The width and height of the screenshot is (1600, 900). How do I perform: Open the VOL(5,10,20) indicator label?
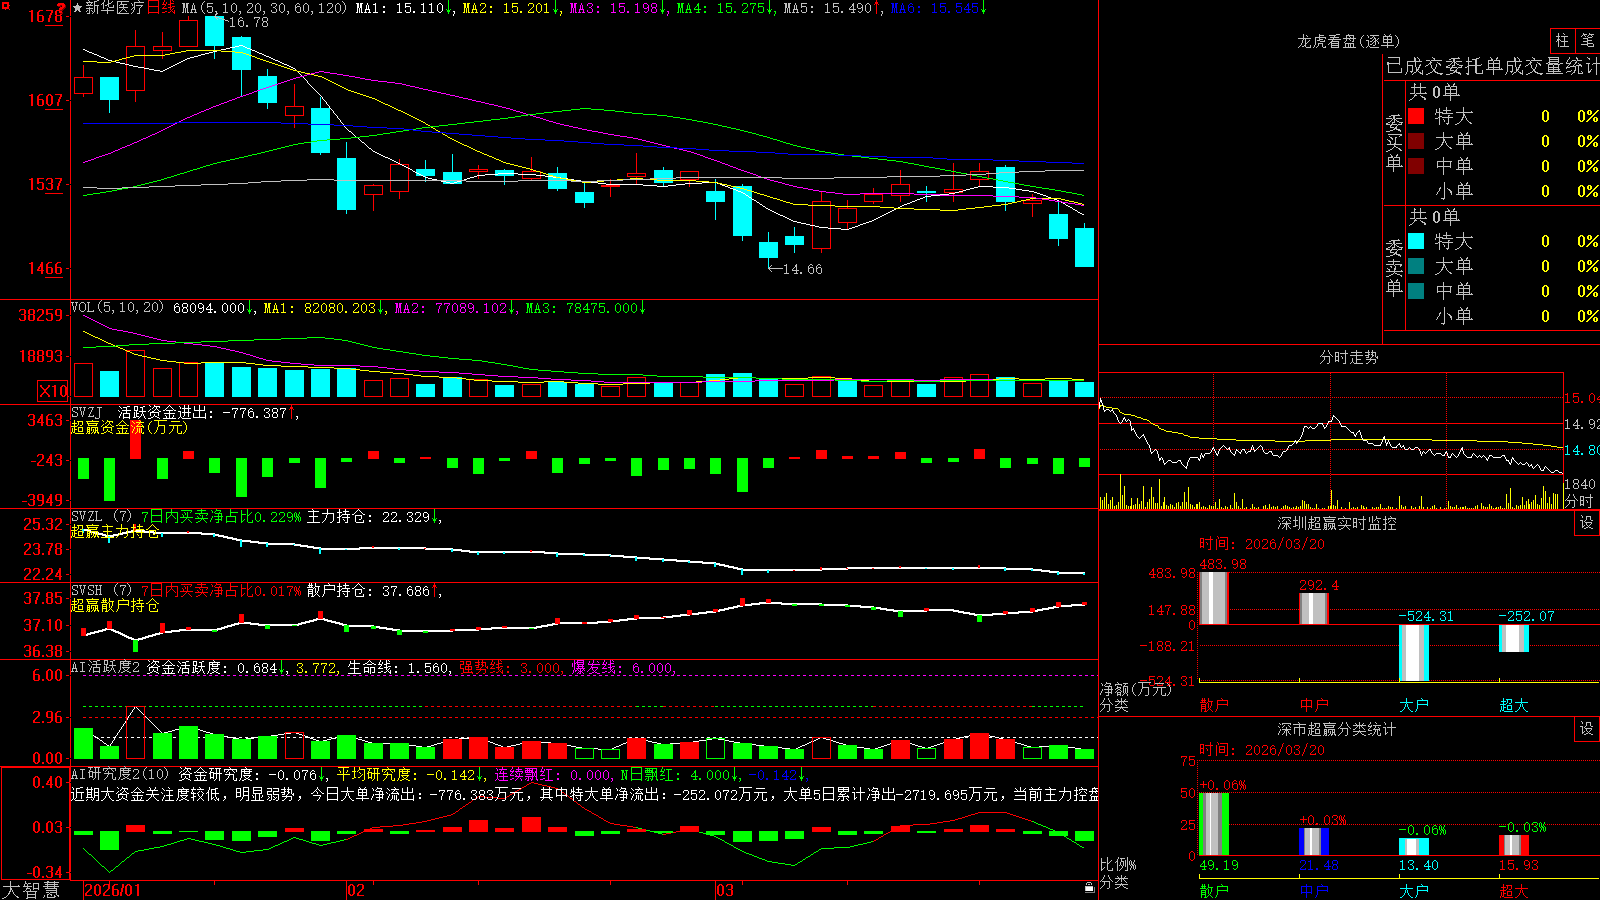point(117,308)
